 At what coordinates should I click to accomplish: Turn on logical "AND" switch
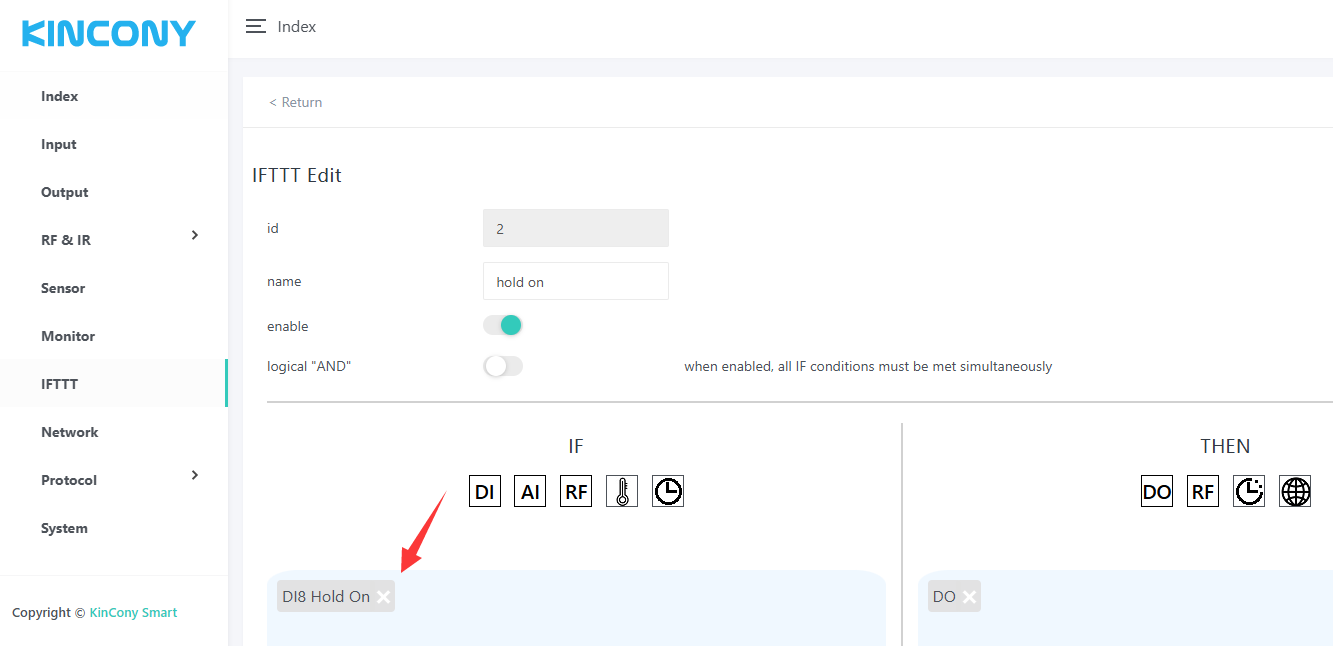pyautogui.click(x=503, y=366)
